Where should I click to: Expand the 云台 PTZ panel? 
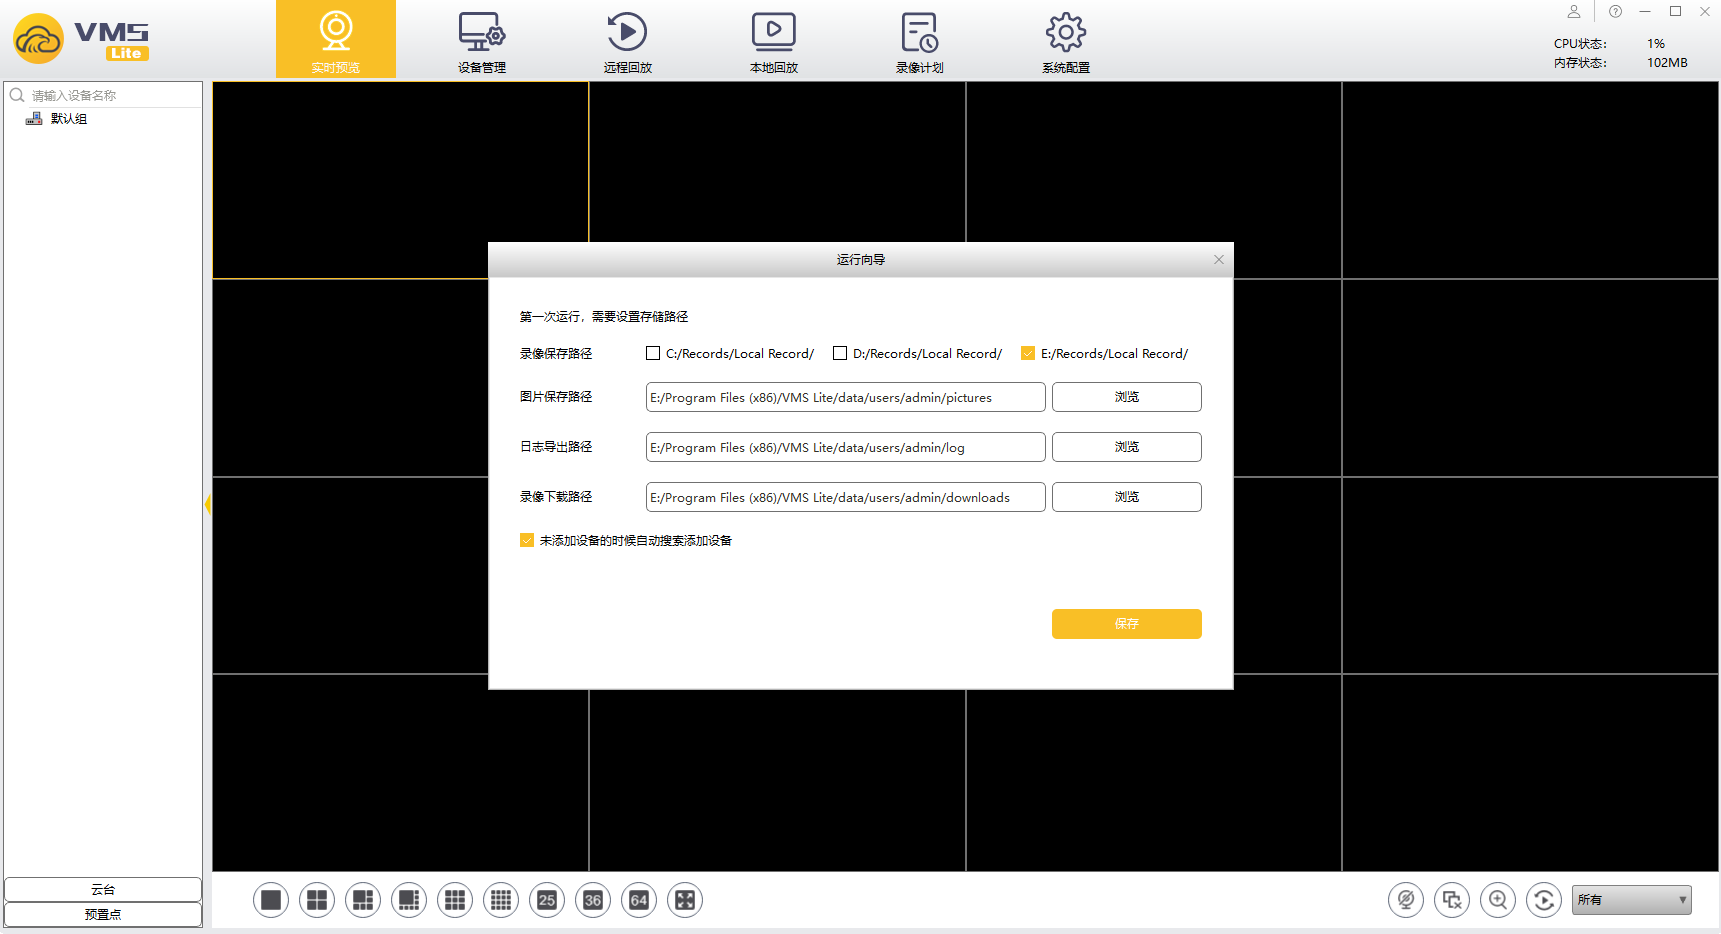click(103, 890)
